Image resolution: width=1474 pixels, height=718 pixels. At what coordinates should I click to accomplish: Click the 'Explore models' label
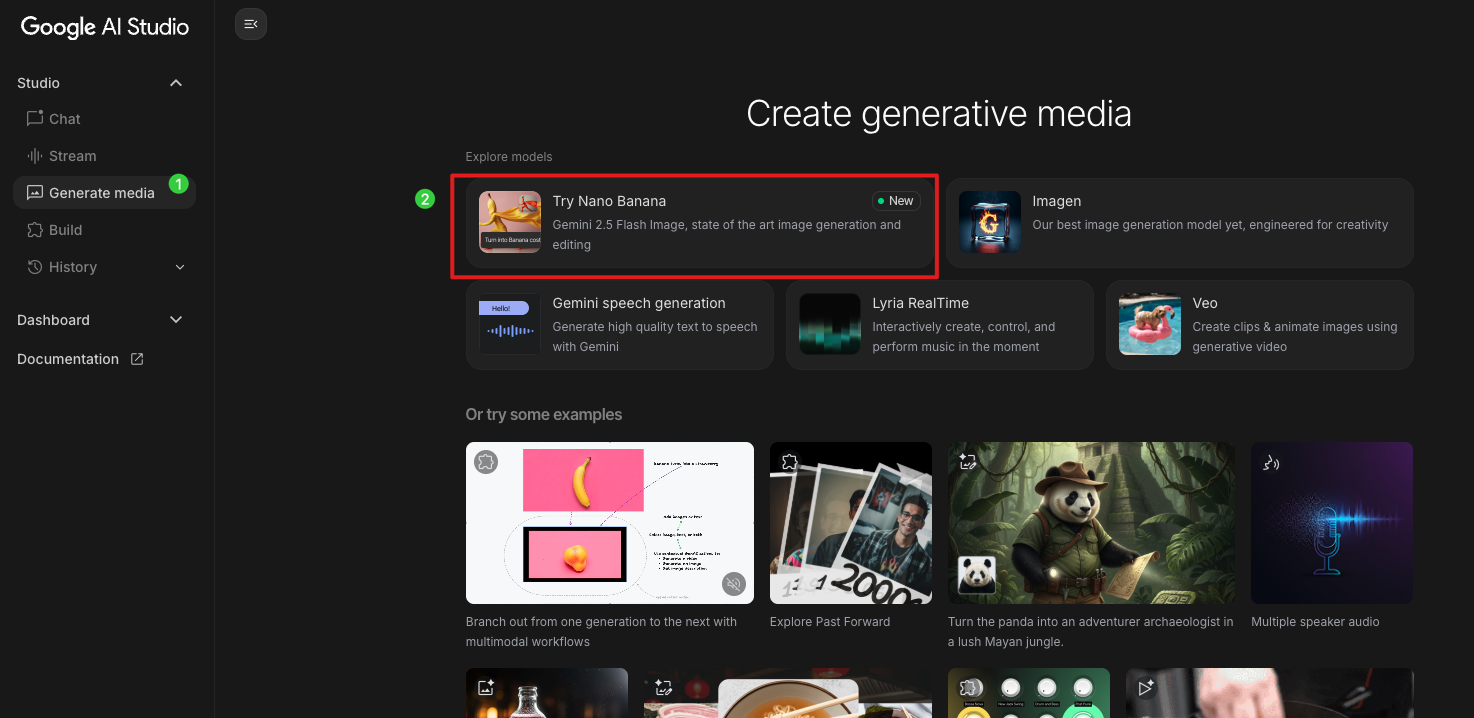point(509,157)
